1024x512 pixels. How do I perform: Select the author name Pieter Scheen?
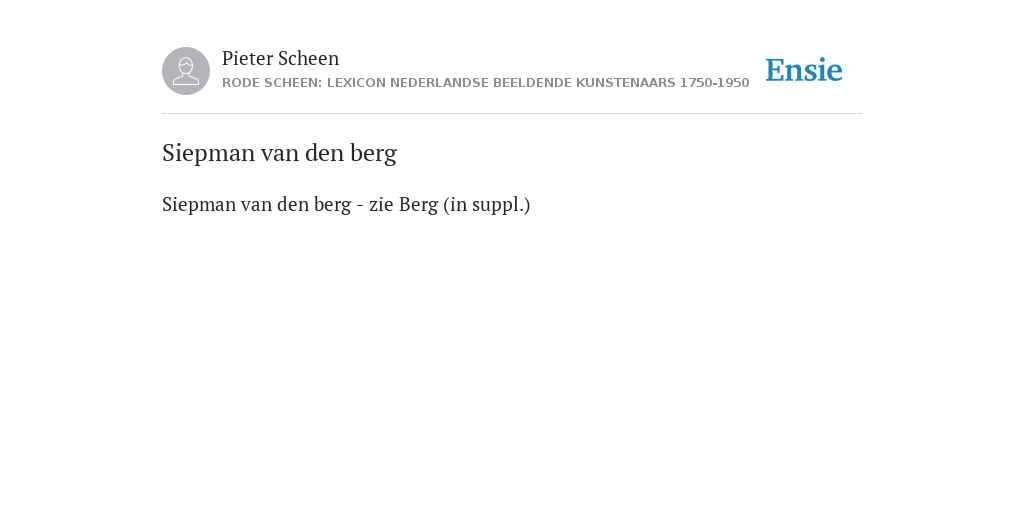(280, 58)
